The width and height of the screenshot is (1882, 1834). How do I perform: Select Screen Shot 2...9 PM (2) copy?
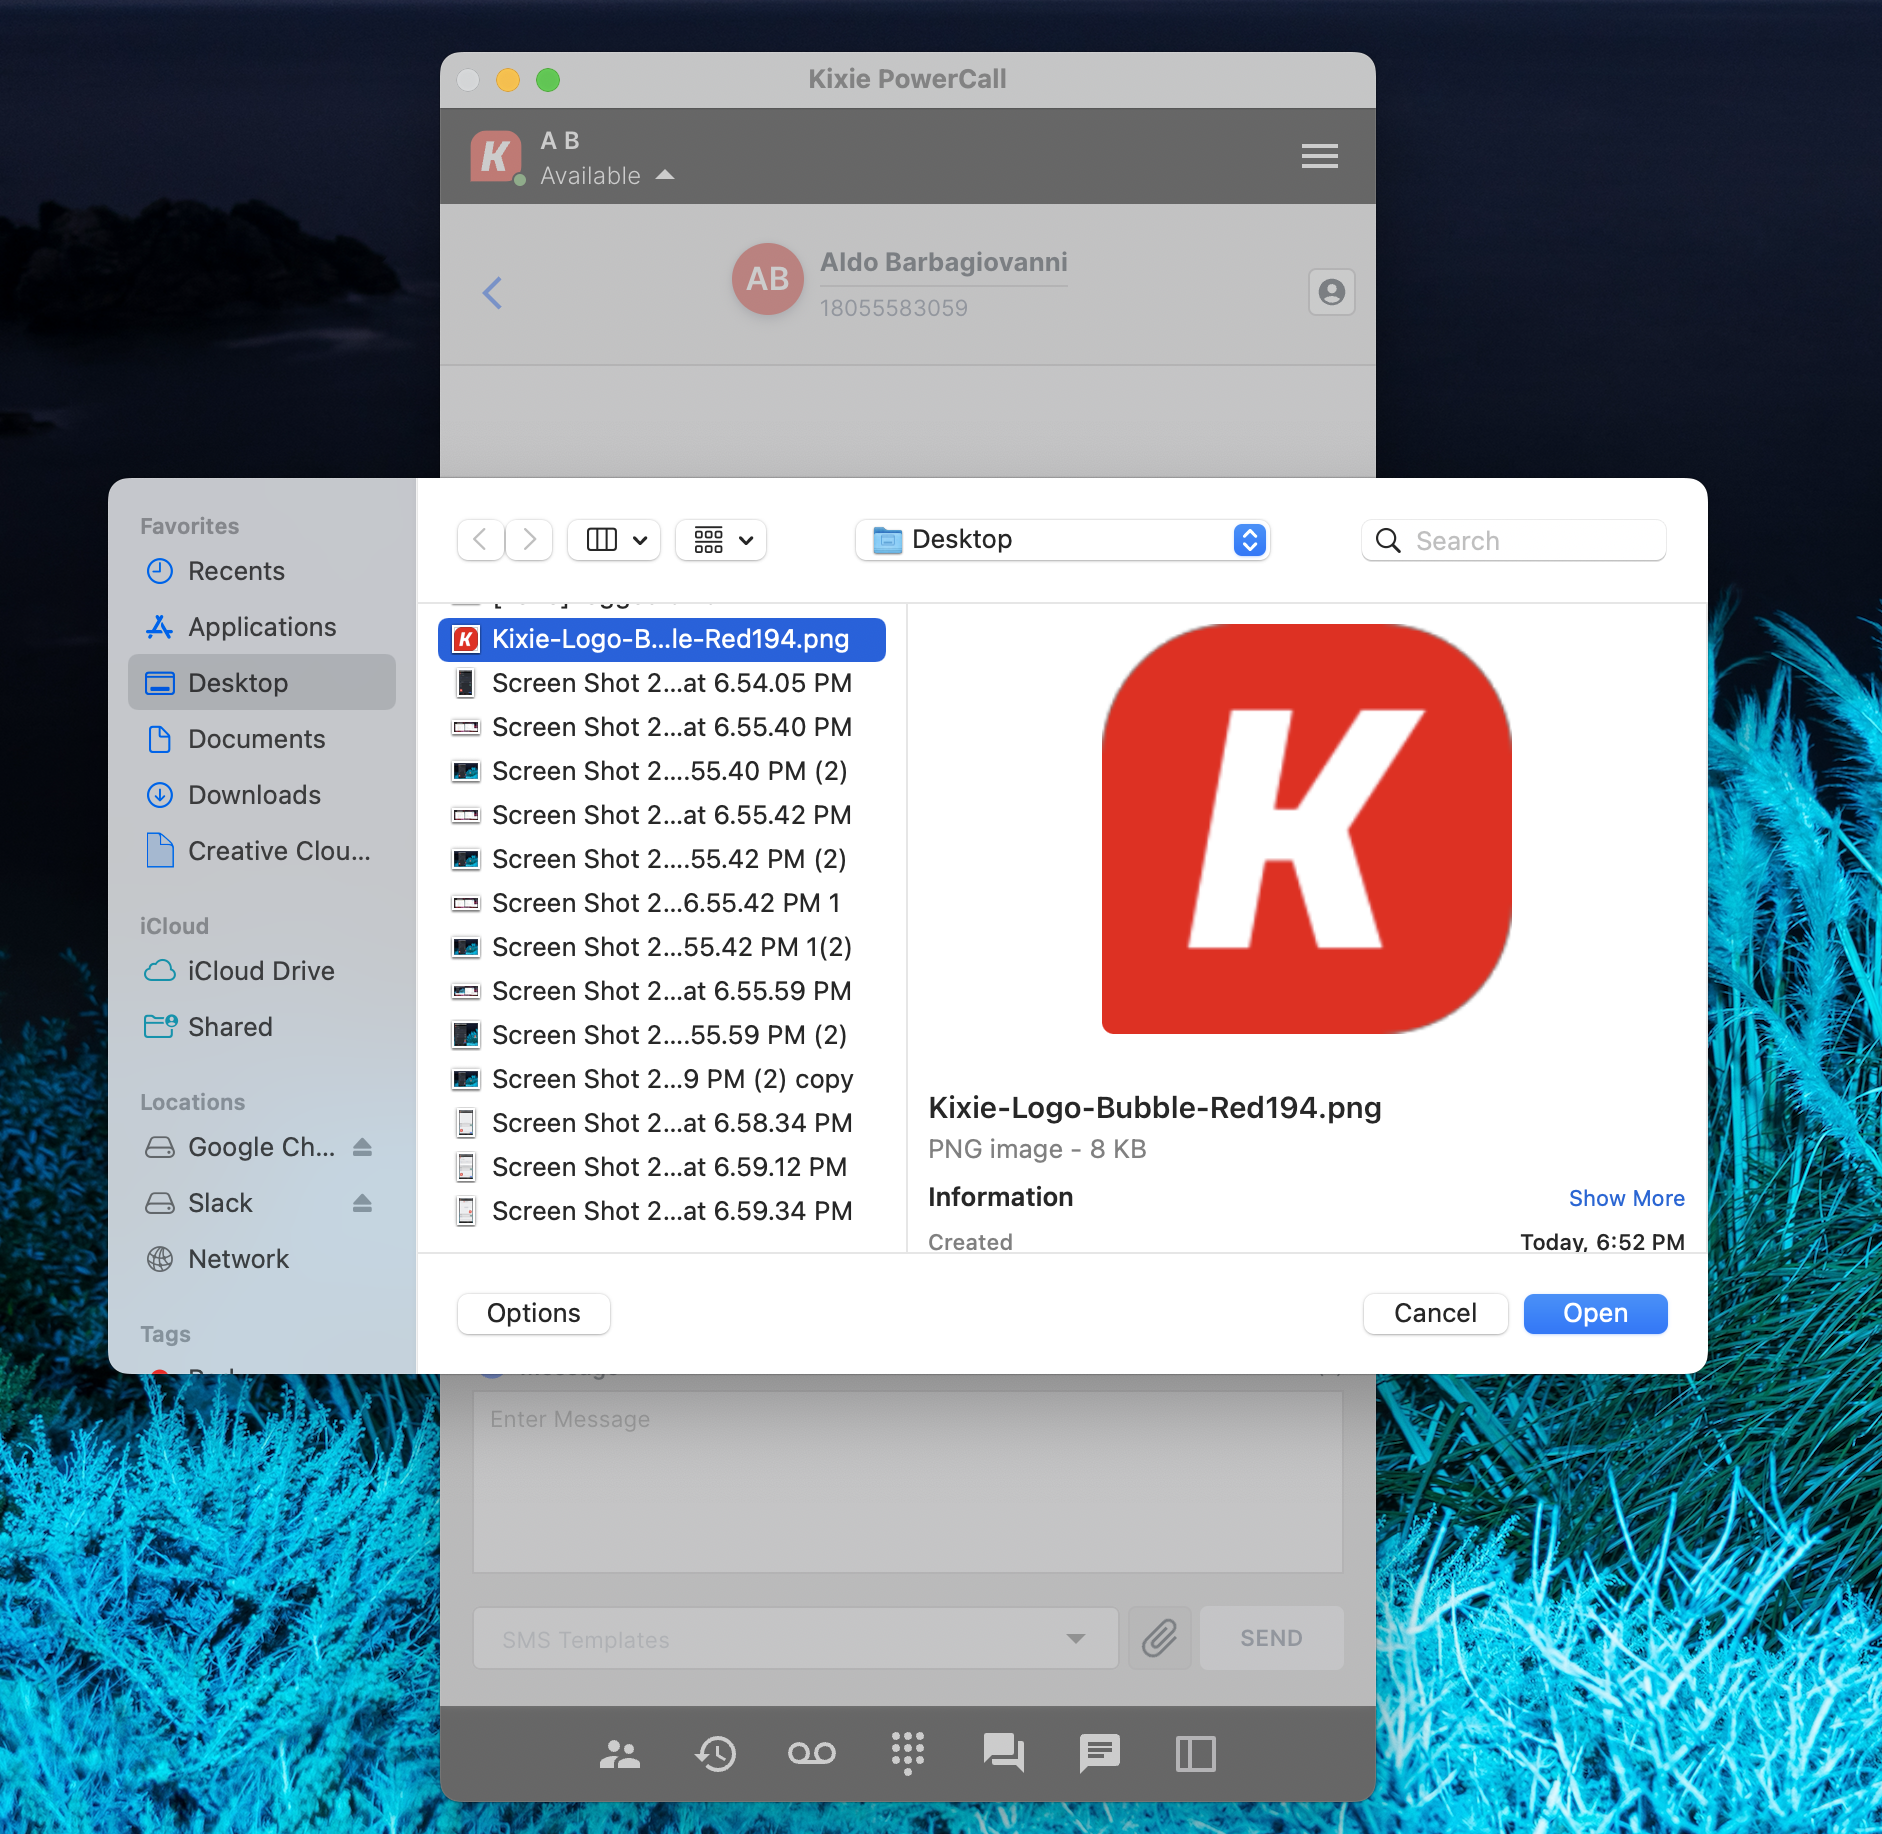tap(662, 1079)
